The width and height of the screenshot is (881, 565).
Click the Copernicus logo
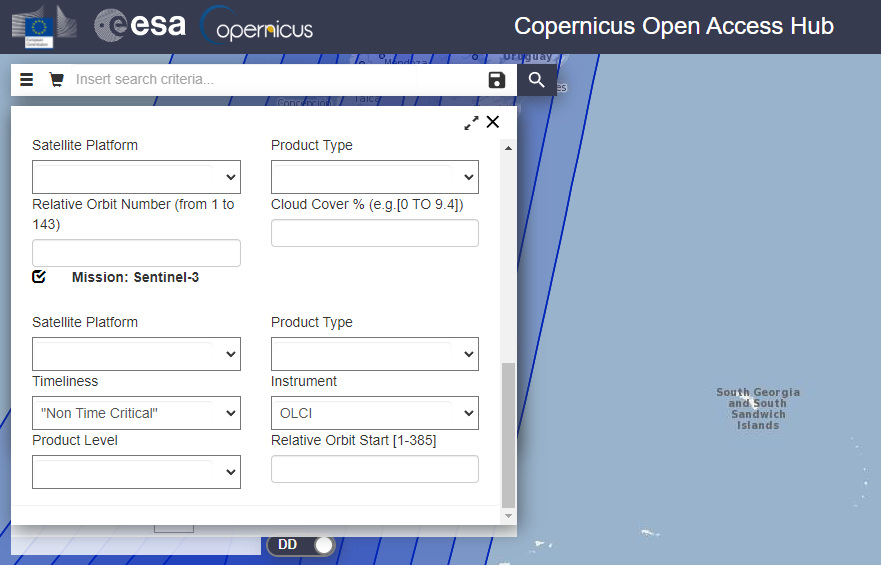tap(257, 26)
